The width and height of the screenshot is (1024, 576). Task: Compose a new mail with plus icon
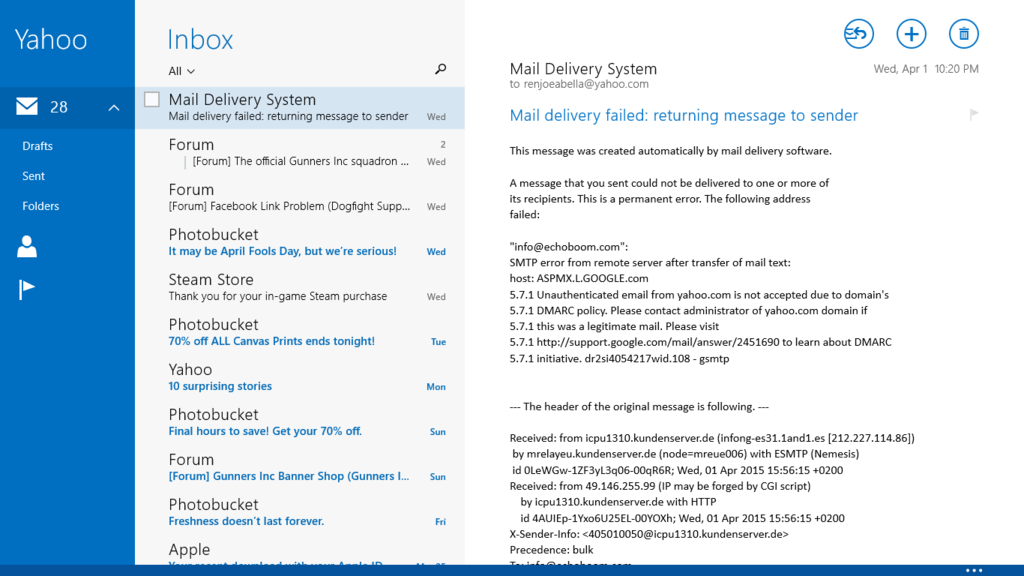point(911,34)
